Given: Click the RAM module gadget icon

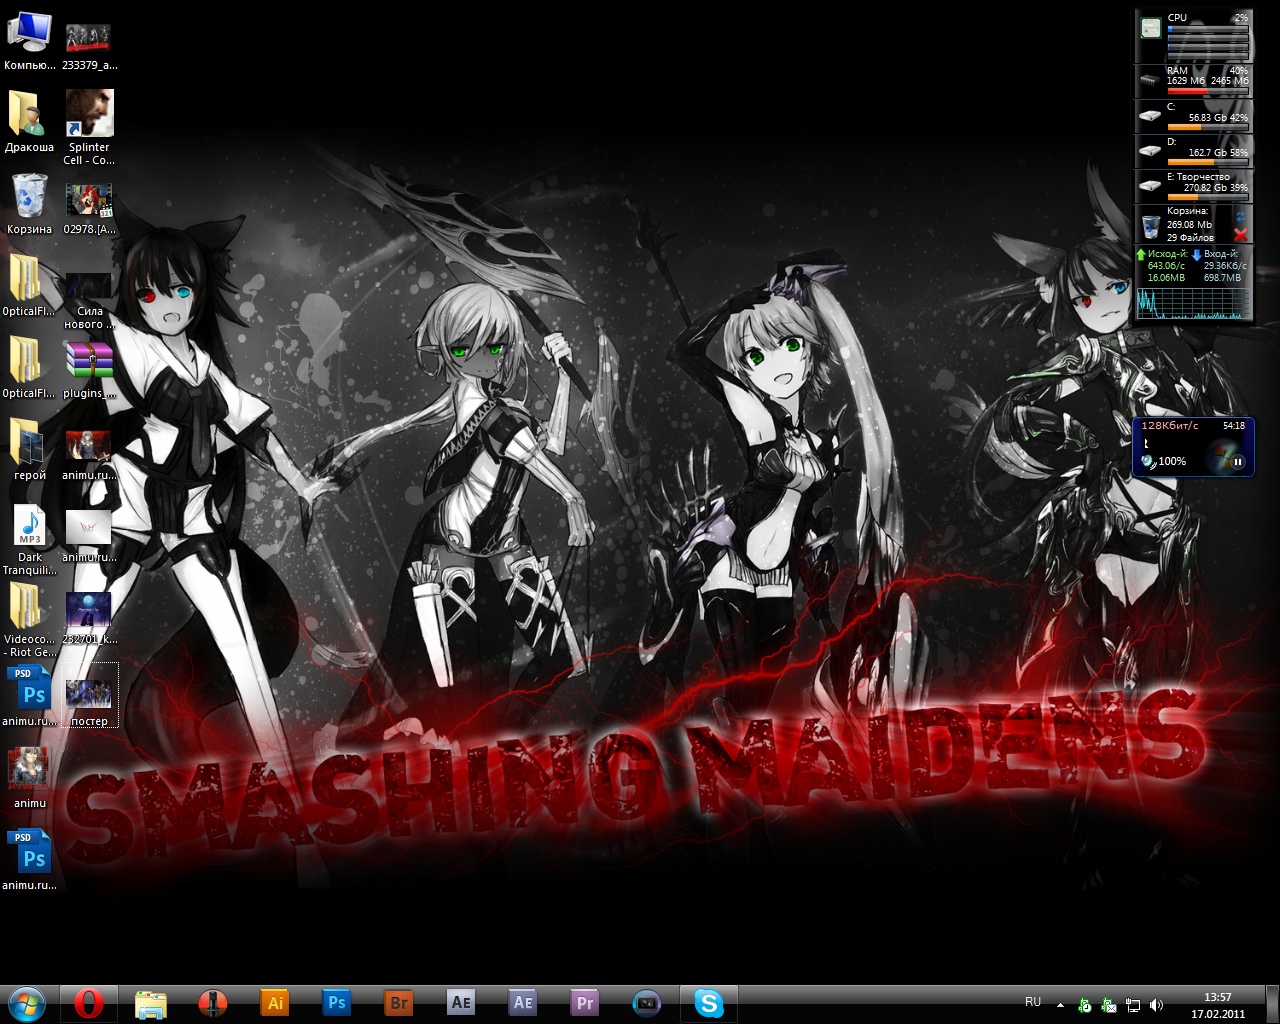Looking at the screenshot, I should click(1151, 82).
